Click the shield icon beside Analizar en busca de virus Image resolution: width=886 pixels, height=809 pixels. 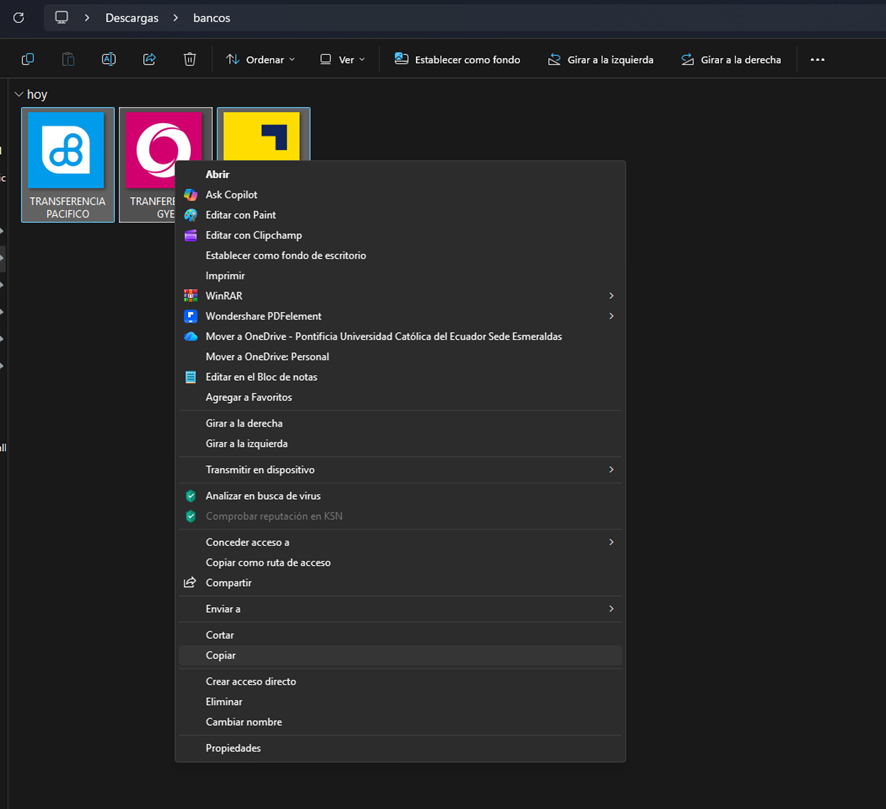tap(191, 496)
